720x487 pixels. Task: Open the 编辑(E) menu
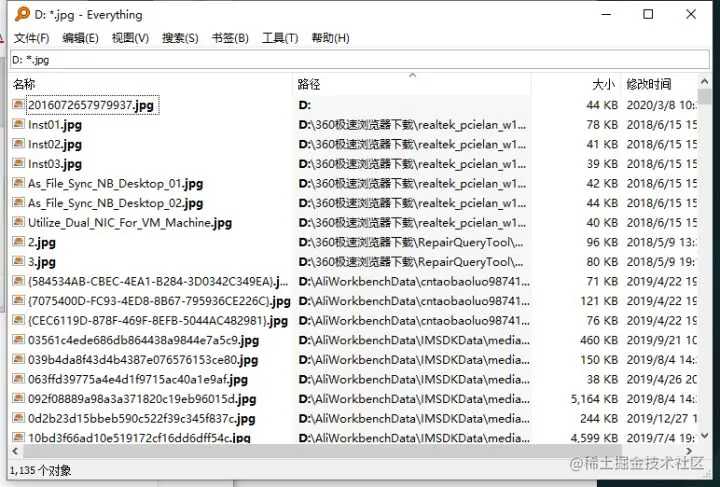pos(80,38)
